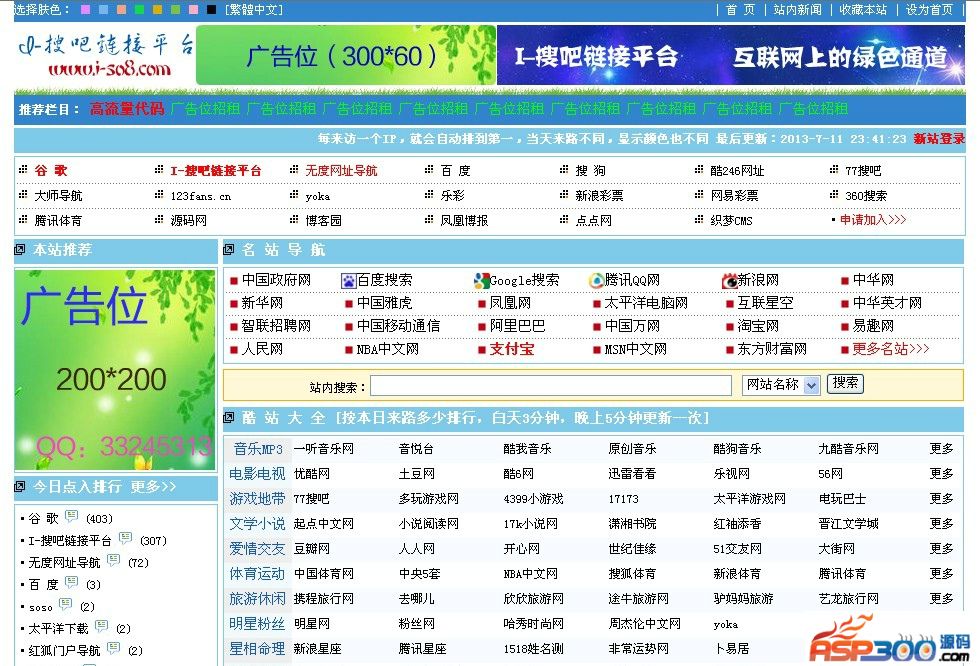980x666 pixels.
Task: Switch to 繁體中文 language
Action: (x=254, y=9)
